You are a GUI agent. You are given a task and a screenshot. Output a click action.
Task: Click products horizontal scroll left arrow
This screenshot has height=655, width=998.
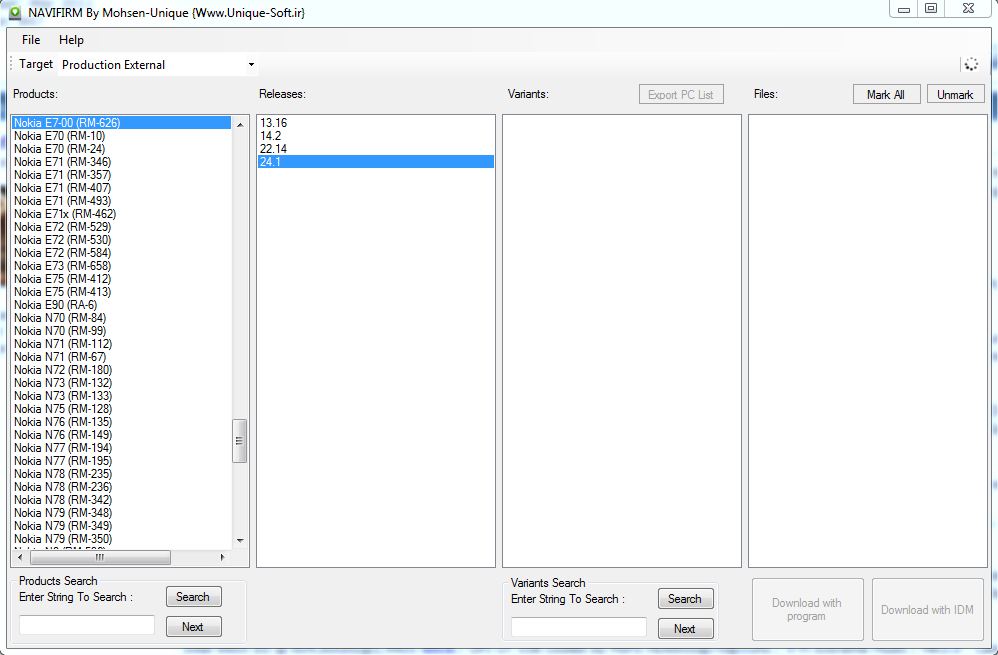20,557
